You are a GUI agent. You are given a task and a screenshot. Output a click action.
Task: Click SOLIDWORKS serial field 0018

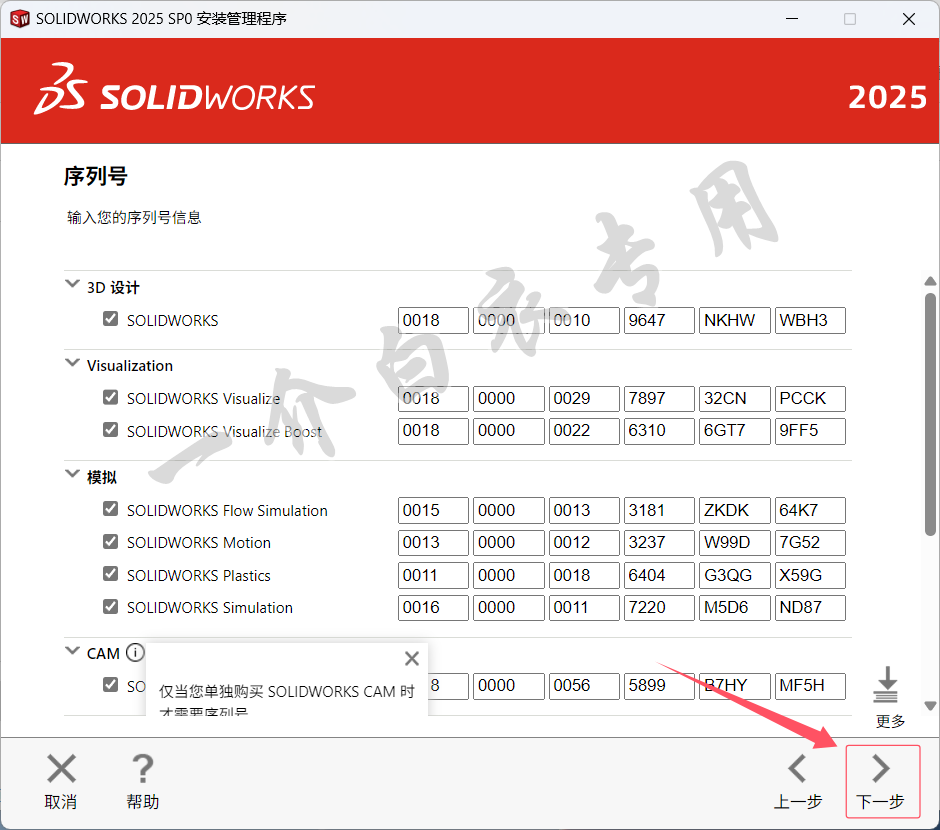433,321
